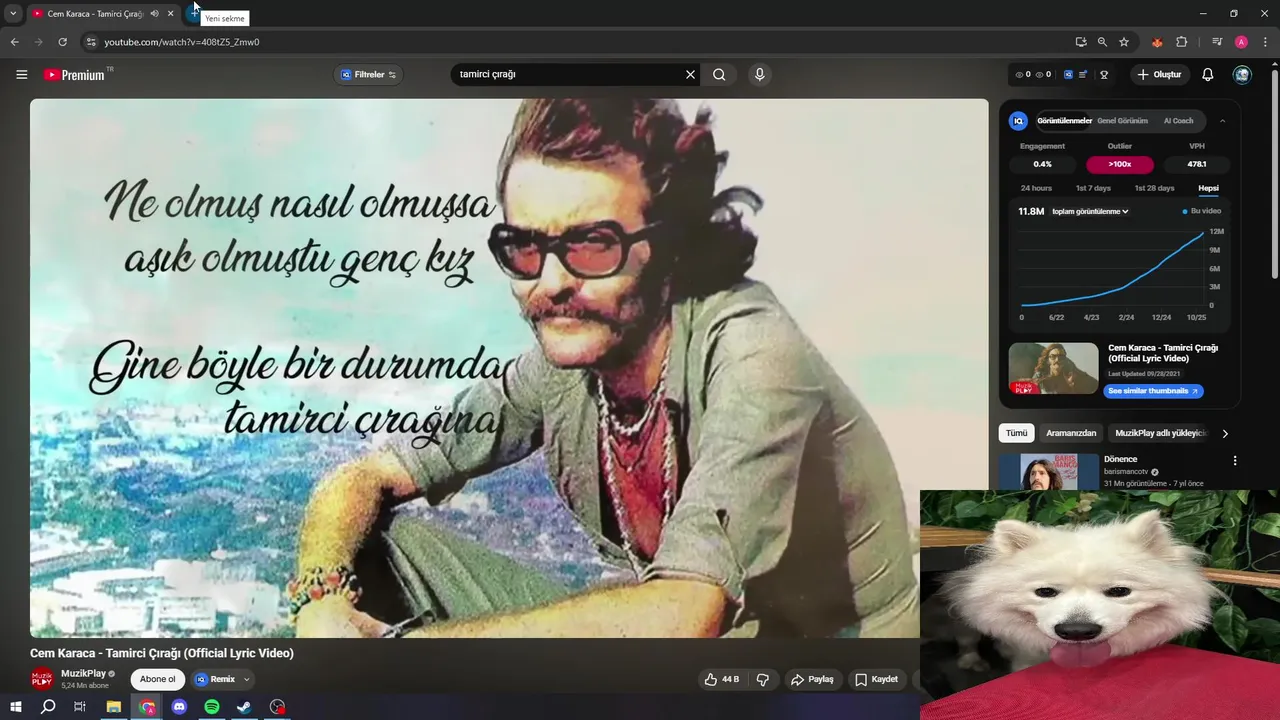
Task: Clear the search box with the X
Action: click(690, 74)
